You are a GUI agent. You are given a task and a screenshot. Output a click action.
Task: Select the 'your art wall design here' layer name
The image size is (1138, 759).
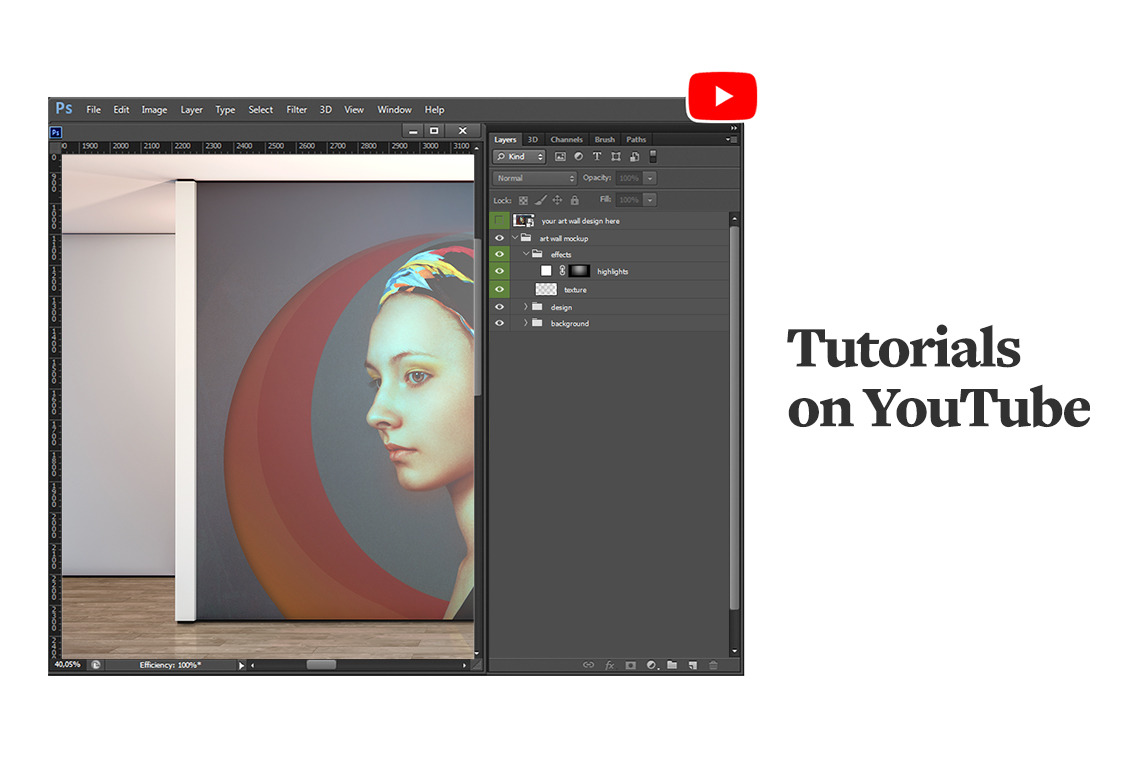coord(581,221)
